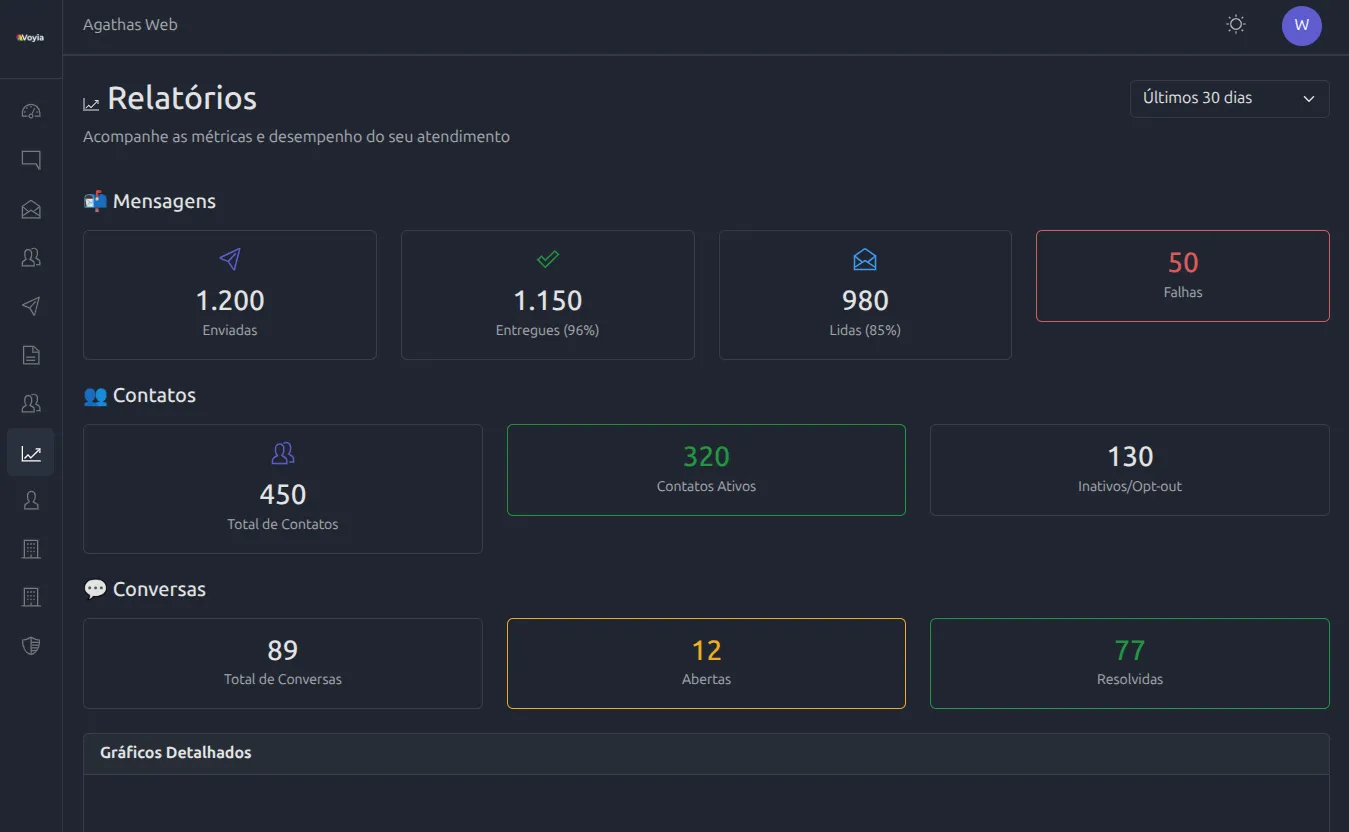Click the 'Enviadas' messages card
The width and height of the screenshot is (1349, 832).
(x=230, y=295)
